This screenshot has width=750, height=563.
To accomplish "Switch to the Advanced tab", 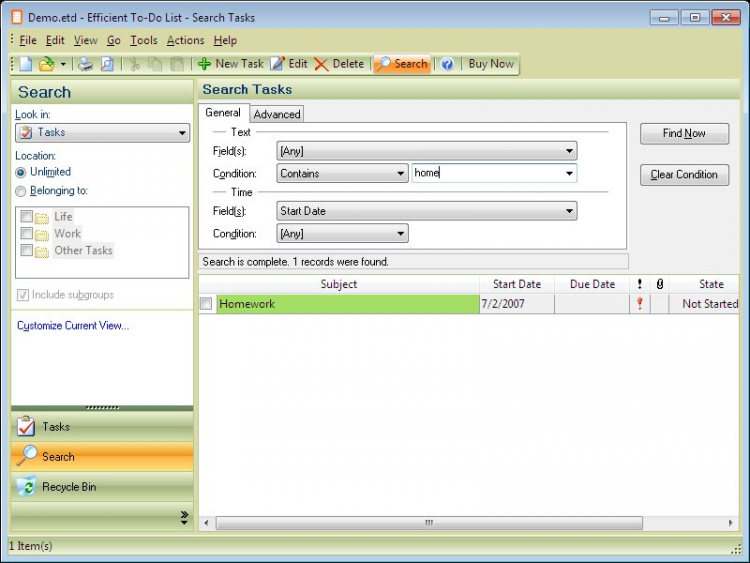I will point(277,114).
